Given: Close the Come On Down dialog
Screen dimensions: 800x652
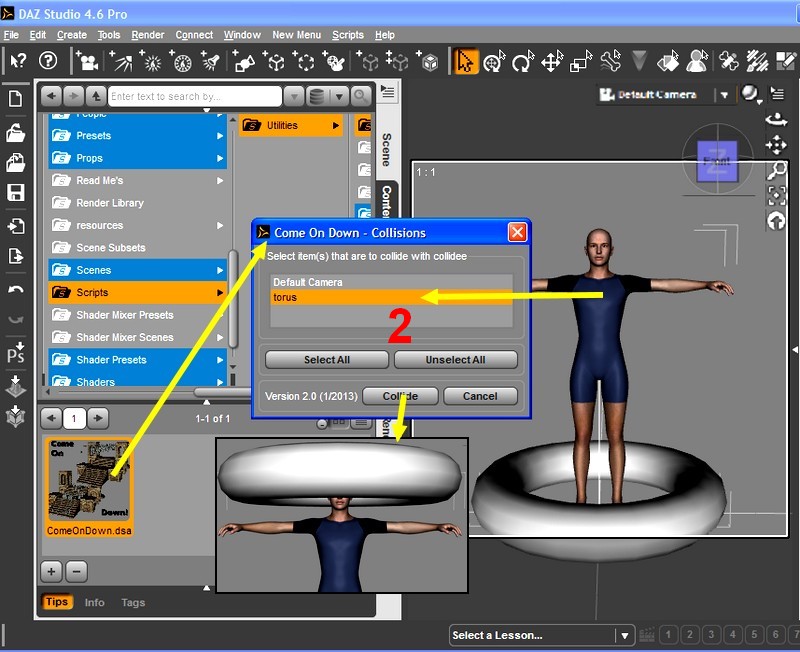Looking at the screenshot, I should [517, 233].
